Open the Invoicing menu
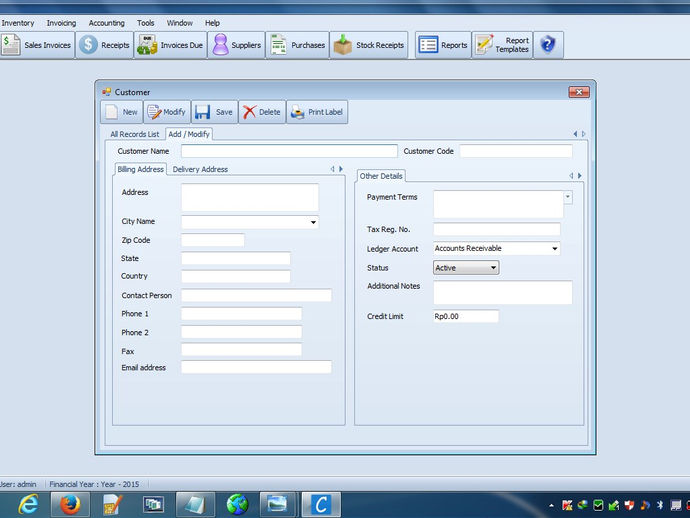 coord(61,23)
